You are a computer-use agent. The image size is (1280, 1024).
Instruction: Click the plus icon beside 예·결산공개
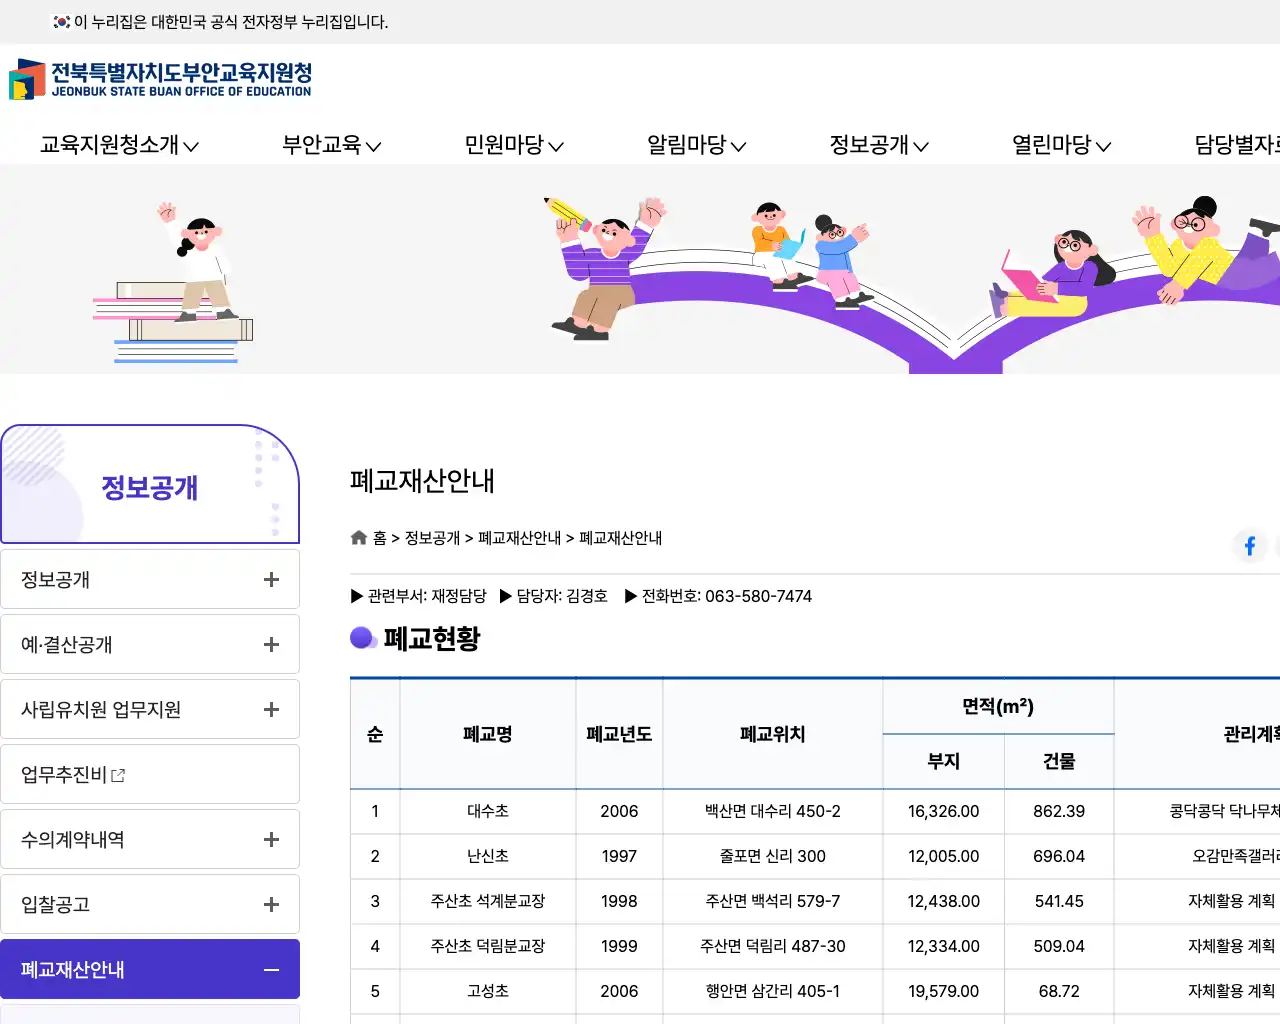[271, 645]
